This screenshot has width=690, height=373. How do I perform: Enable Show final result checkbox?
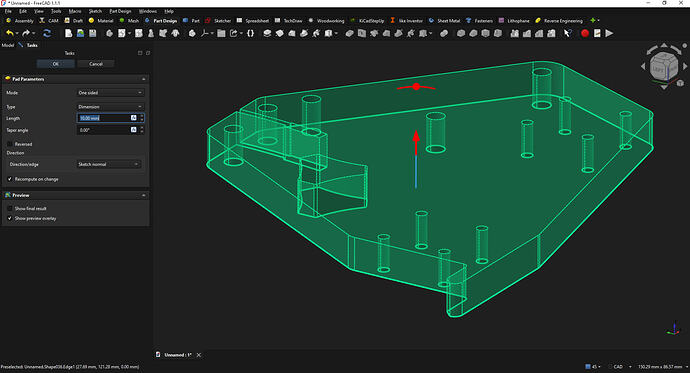point(10,208)
